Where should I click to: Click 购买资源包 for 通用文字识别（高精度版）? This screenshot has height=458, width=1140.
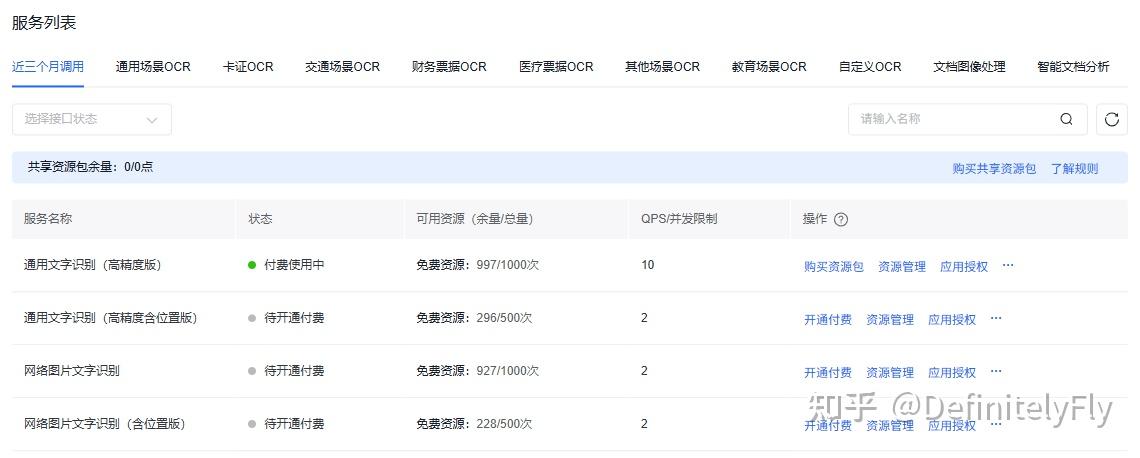(834, 267)
